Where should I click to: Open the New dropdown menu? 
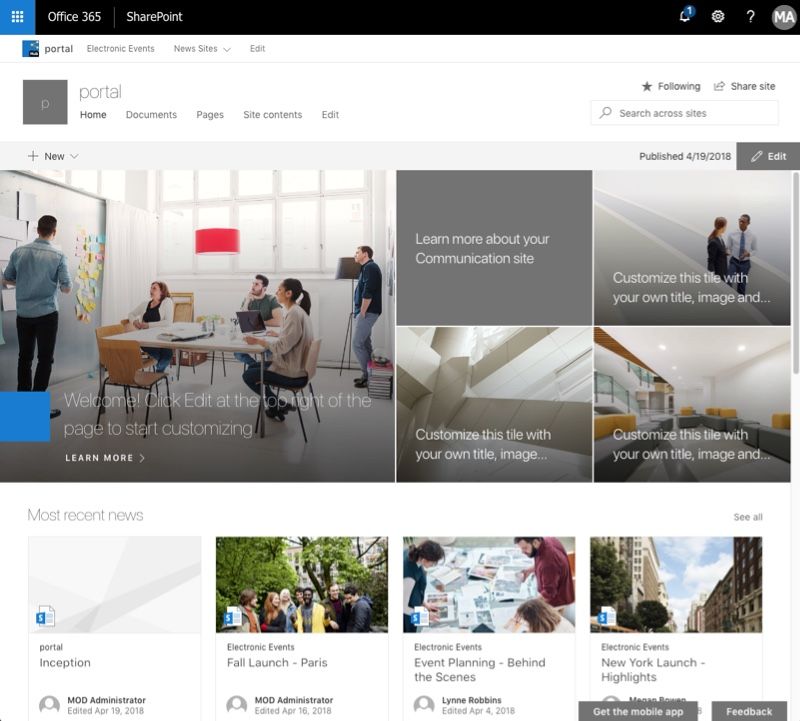pos(50,156)
